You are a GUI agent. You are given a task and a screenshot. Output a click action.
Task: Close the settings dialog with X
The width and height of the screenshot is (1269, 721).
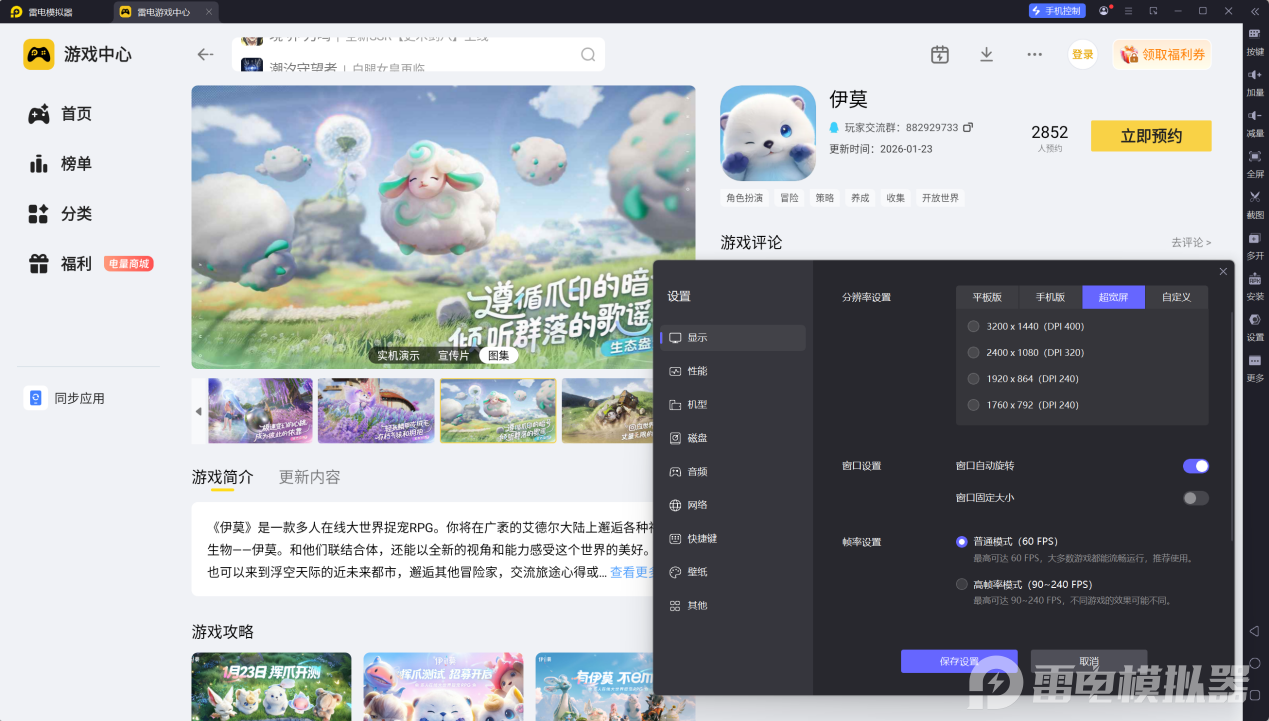(x=1223, y=272)
